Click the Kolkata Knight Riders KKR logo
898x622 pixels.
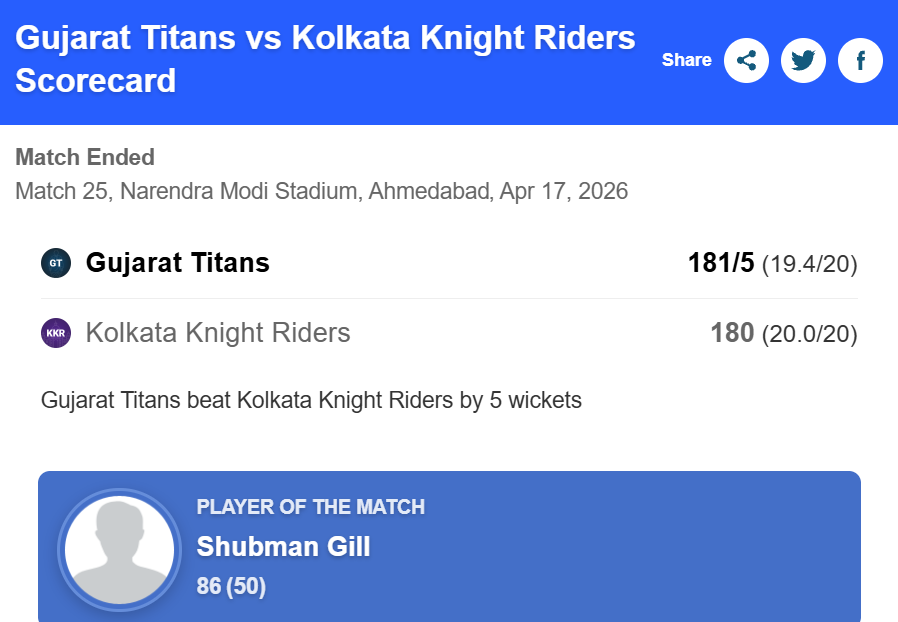[56, 332]
